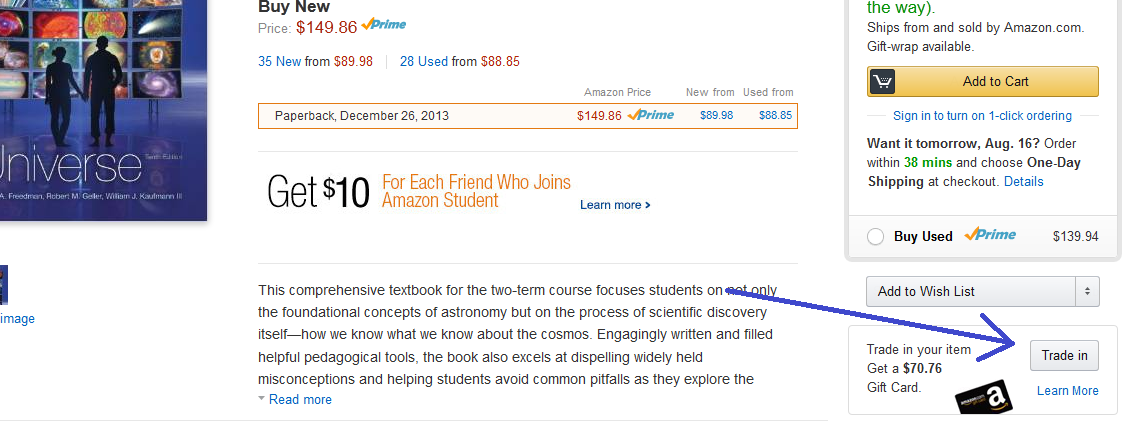Image resolution: width=1123 pixels, height=427 pixels.
Task: Click the Prime logo next to Buy Used
Action: point(990,236)
